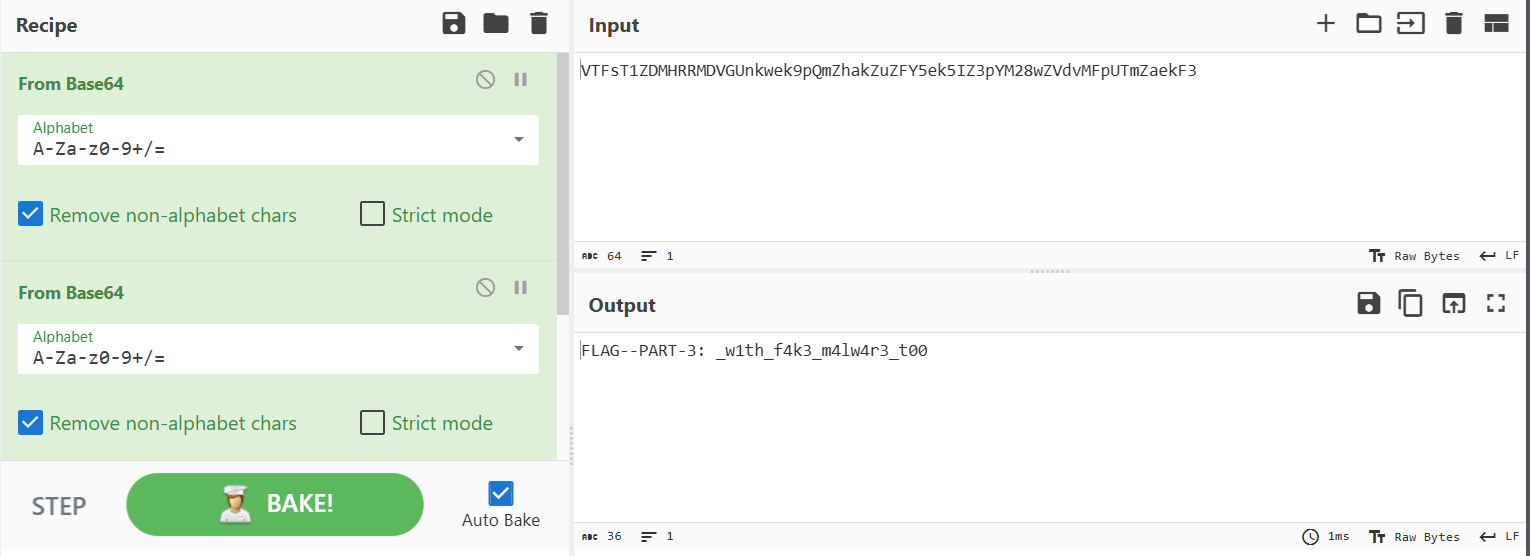Open a file as input
This screenshot has height=556, width=1530.
(x=1410, y=24)
